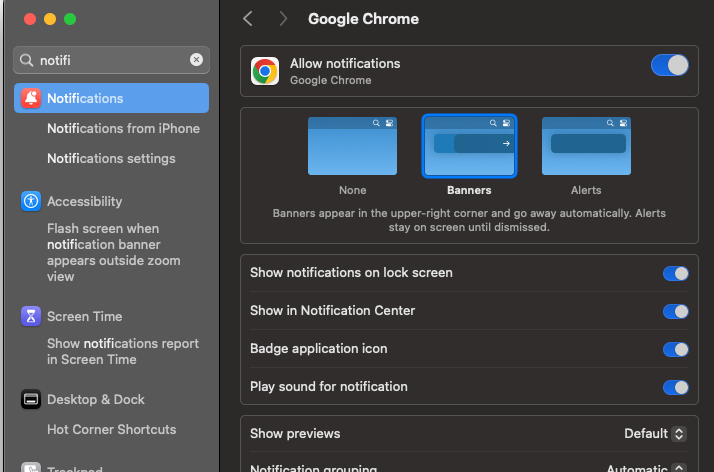Open Show notifications report in Screen Time
The width and height of the screenshot is (714, 472).
(123, 351)
